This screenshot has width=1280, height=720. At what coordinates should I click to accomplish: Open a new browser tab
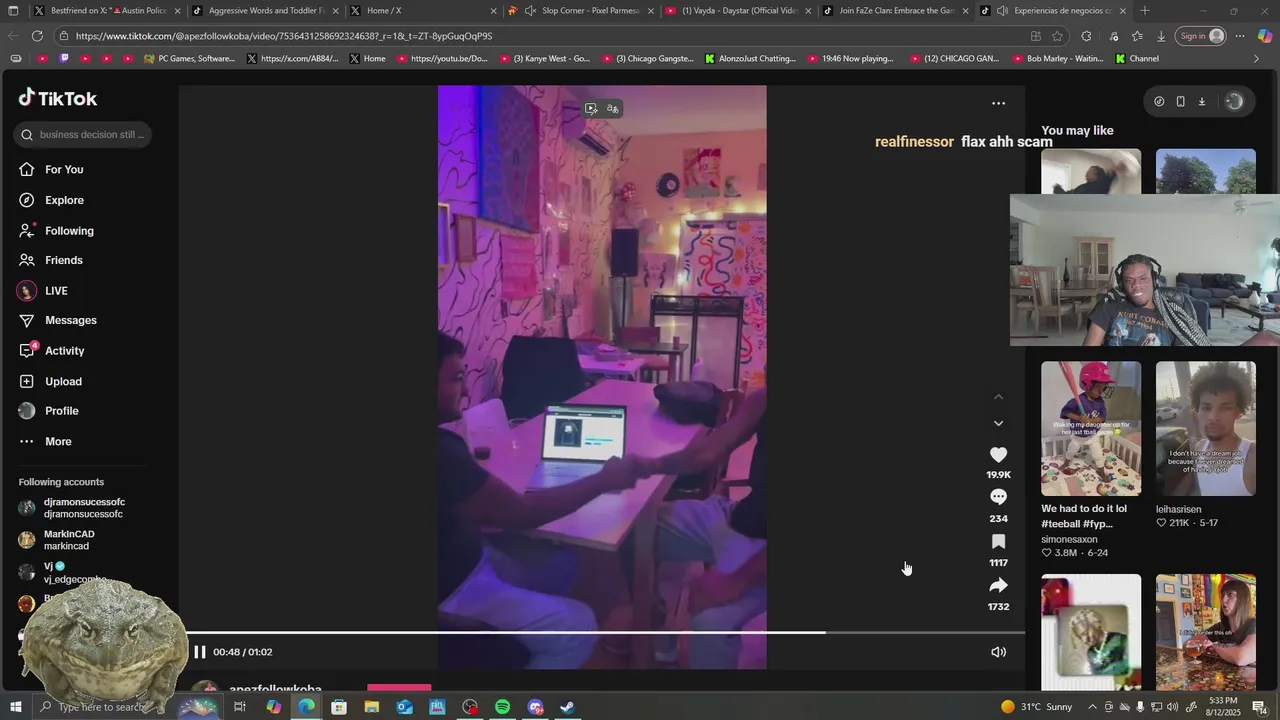pyautogui.click(x=1145, y=11)
